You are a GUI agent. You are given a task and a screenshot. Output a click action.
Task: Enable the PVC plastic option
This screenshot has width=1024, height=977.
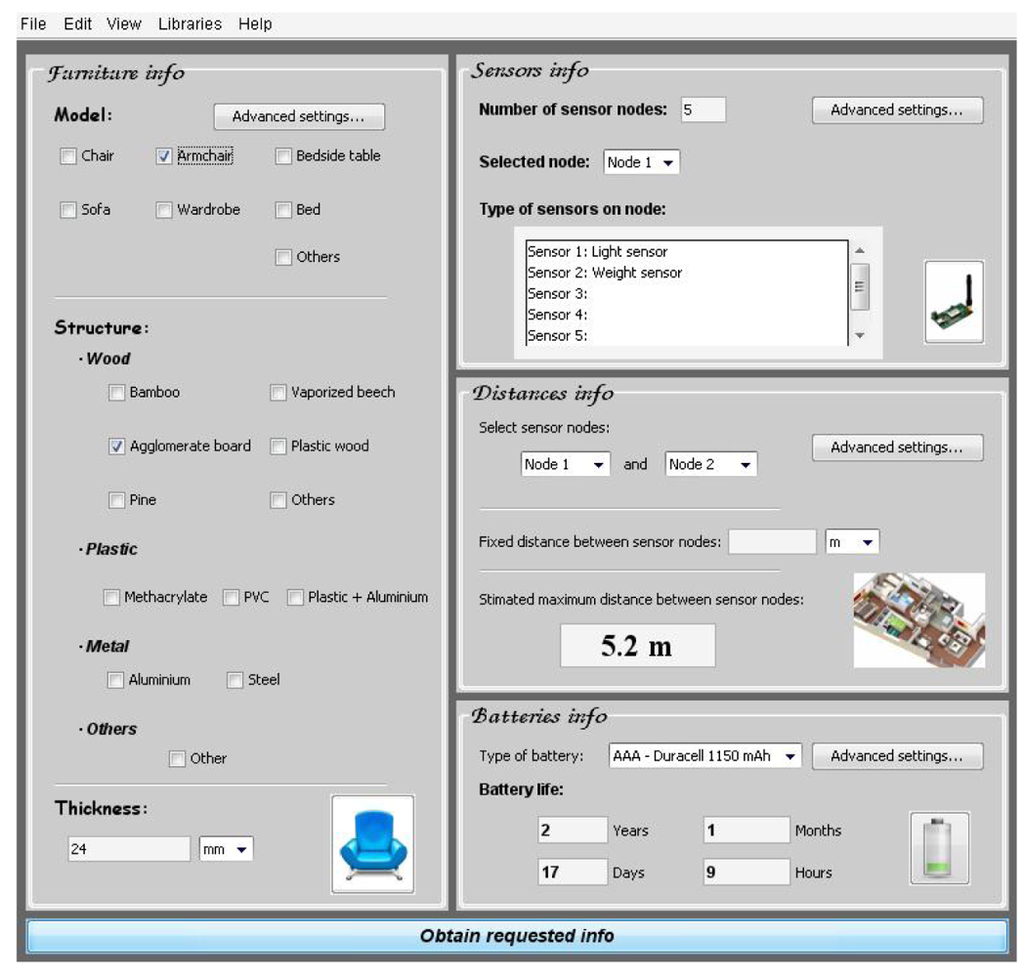[229, 597]
